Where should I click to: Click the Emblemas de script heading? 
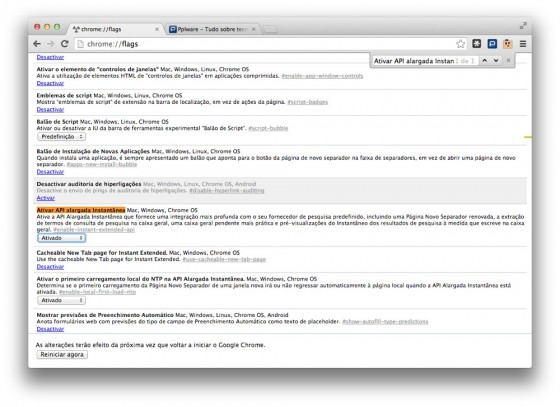pos(64,96)
